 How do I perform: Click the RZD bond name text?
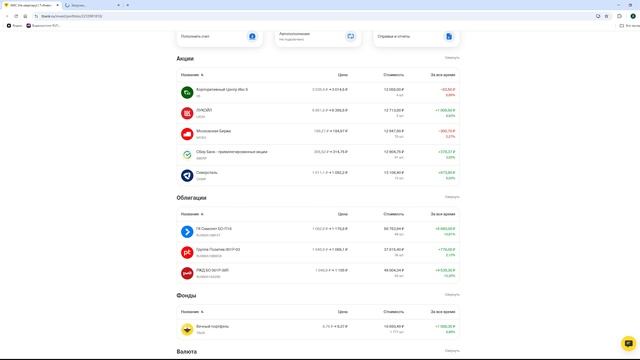[x=212, y=271]
